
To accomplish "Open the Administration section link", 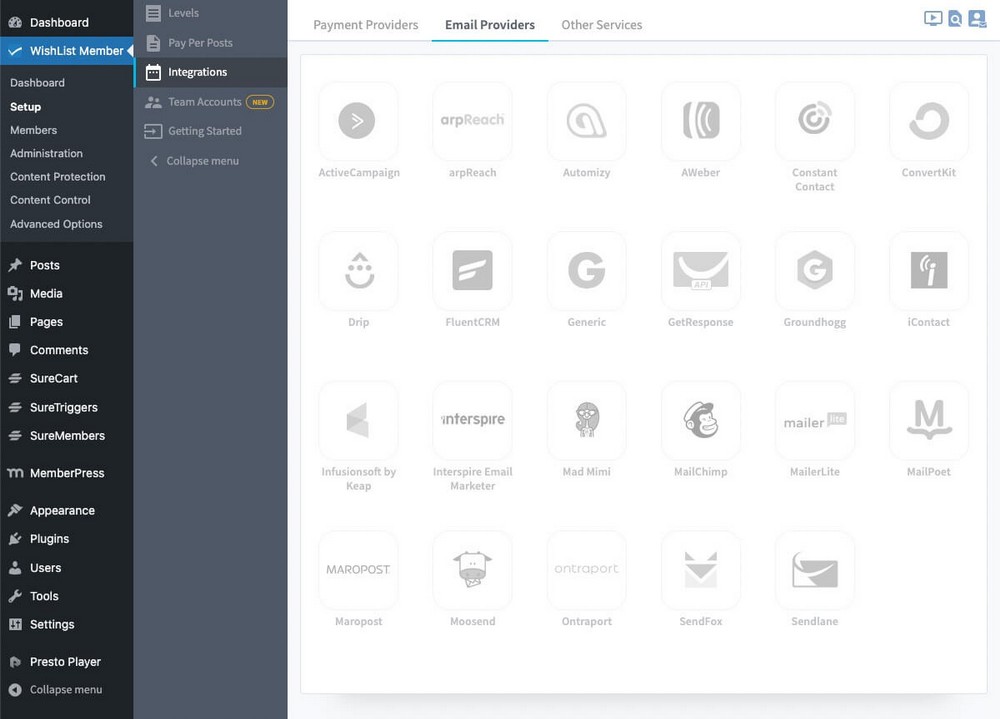I will coord(46,153).
